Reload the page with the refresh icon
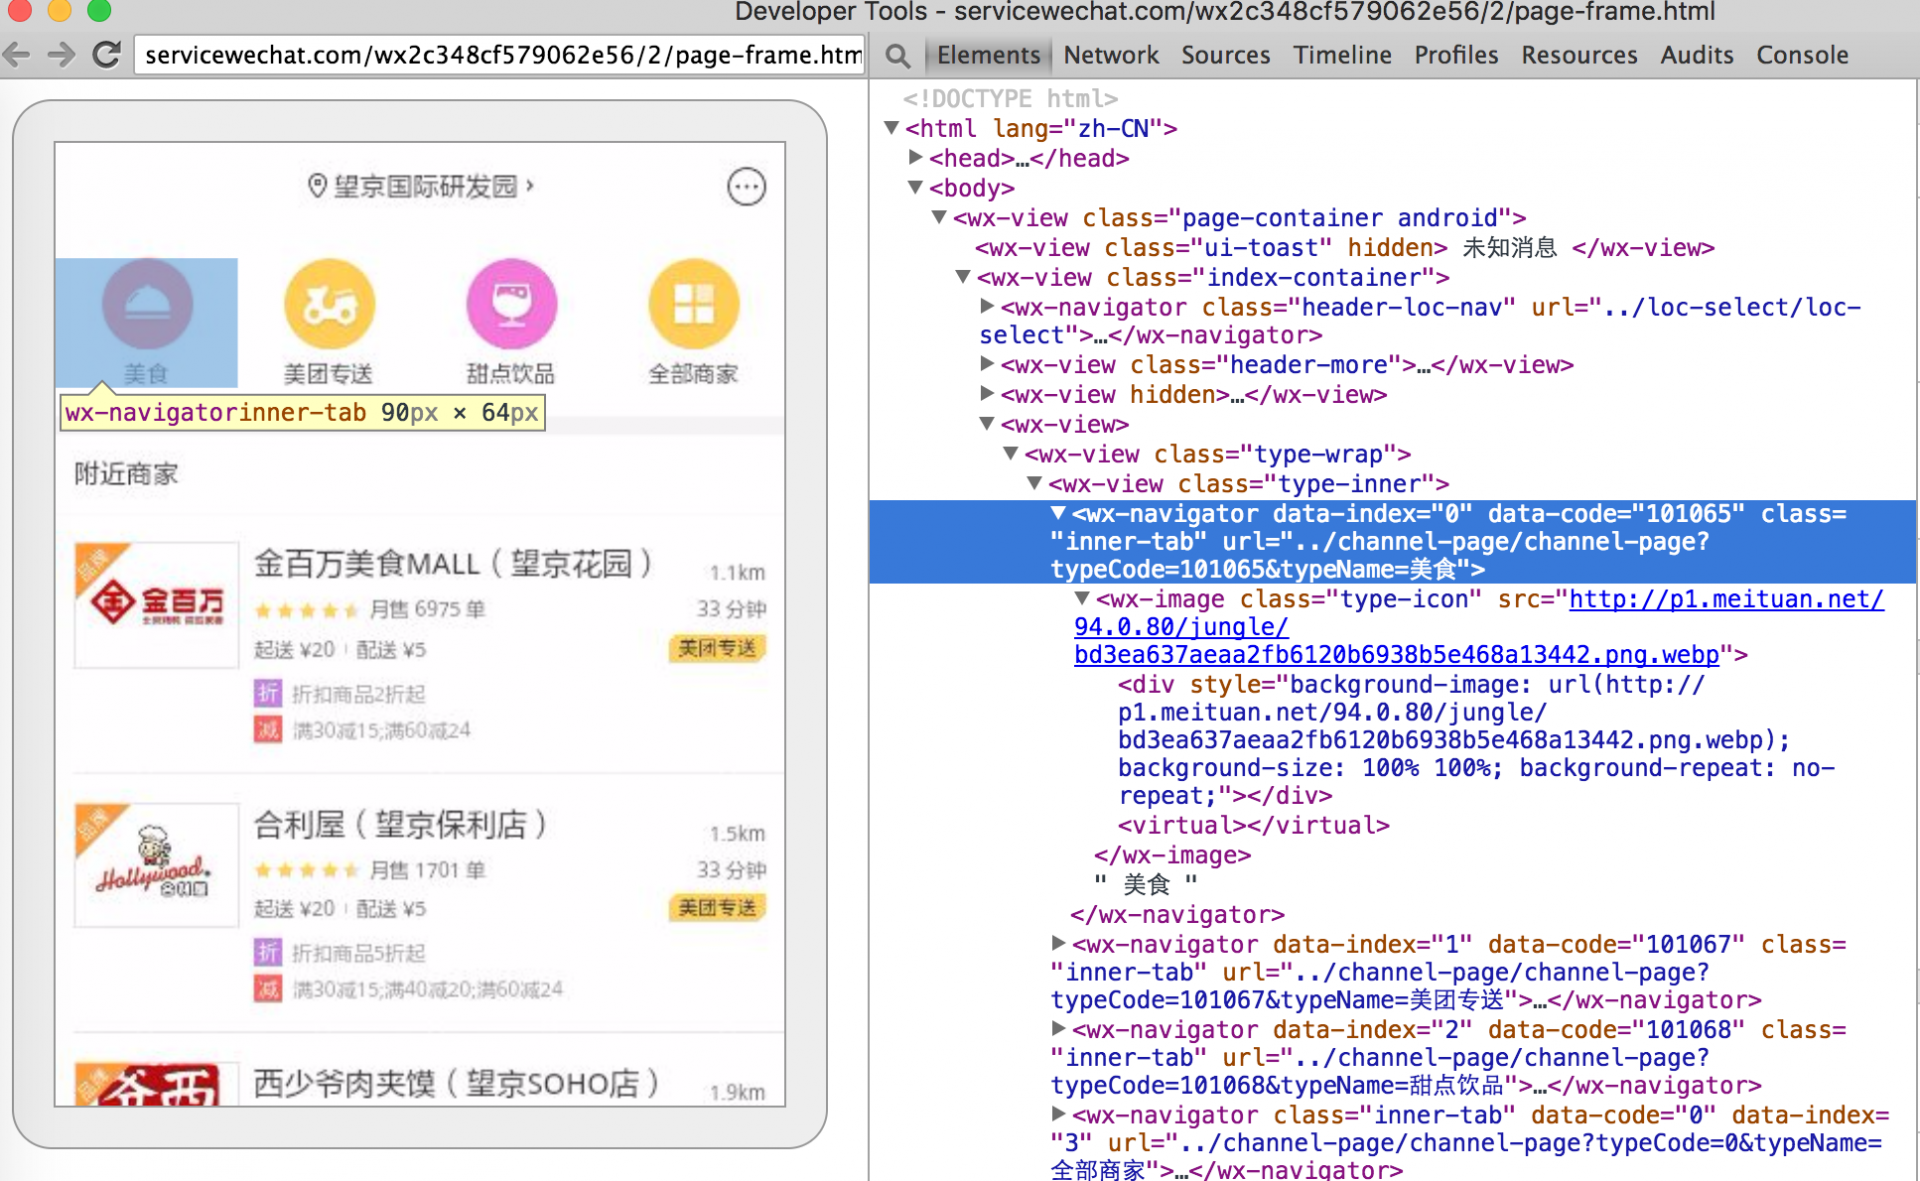The image size is (1920, 1181). click(x=106, y=56)
